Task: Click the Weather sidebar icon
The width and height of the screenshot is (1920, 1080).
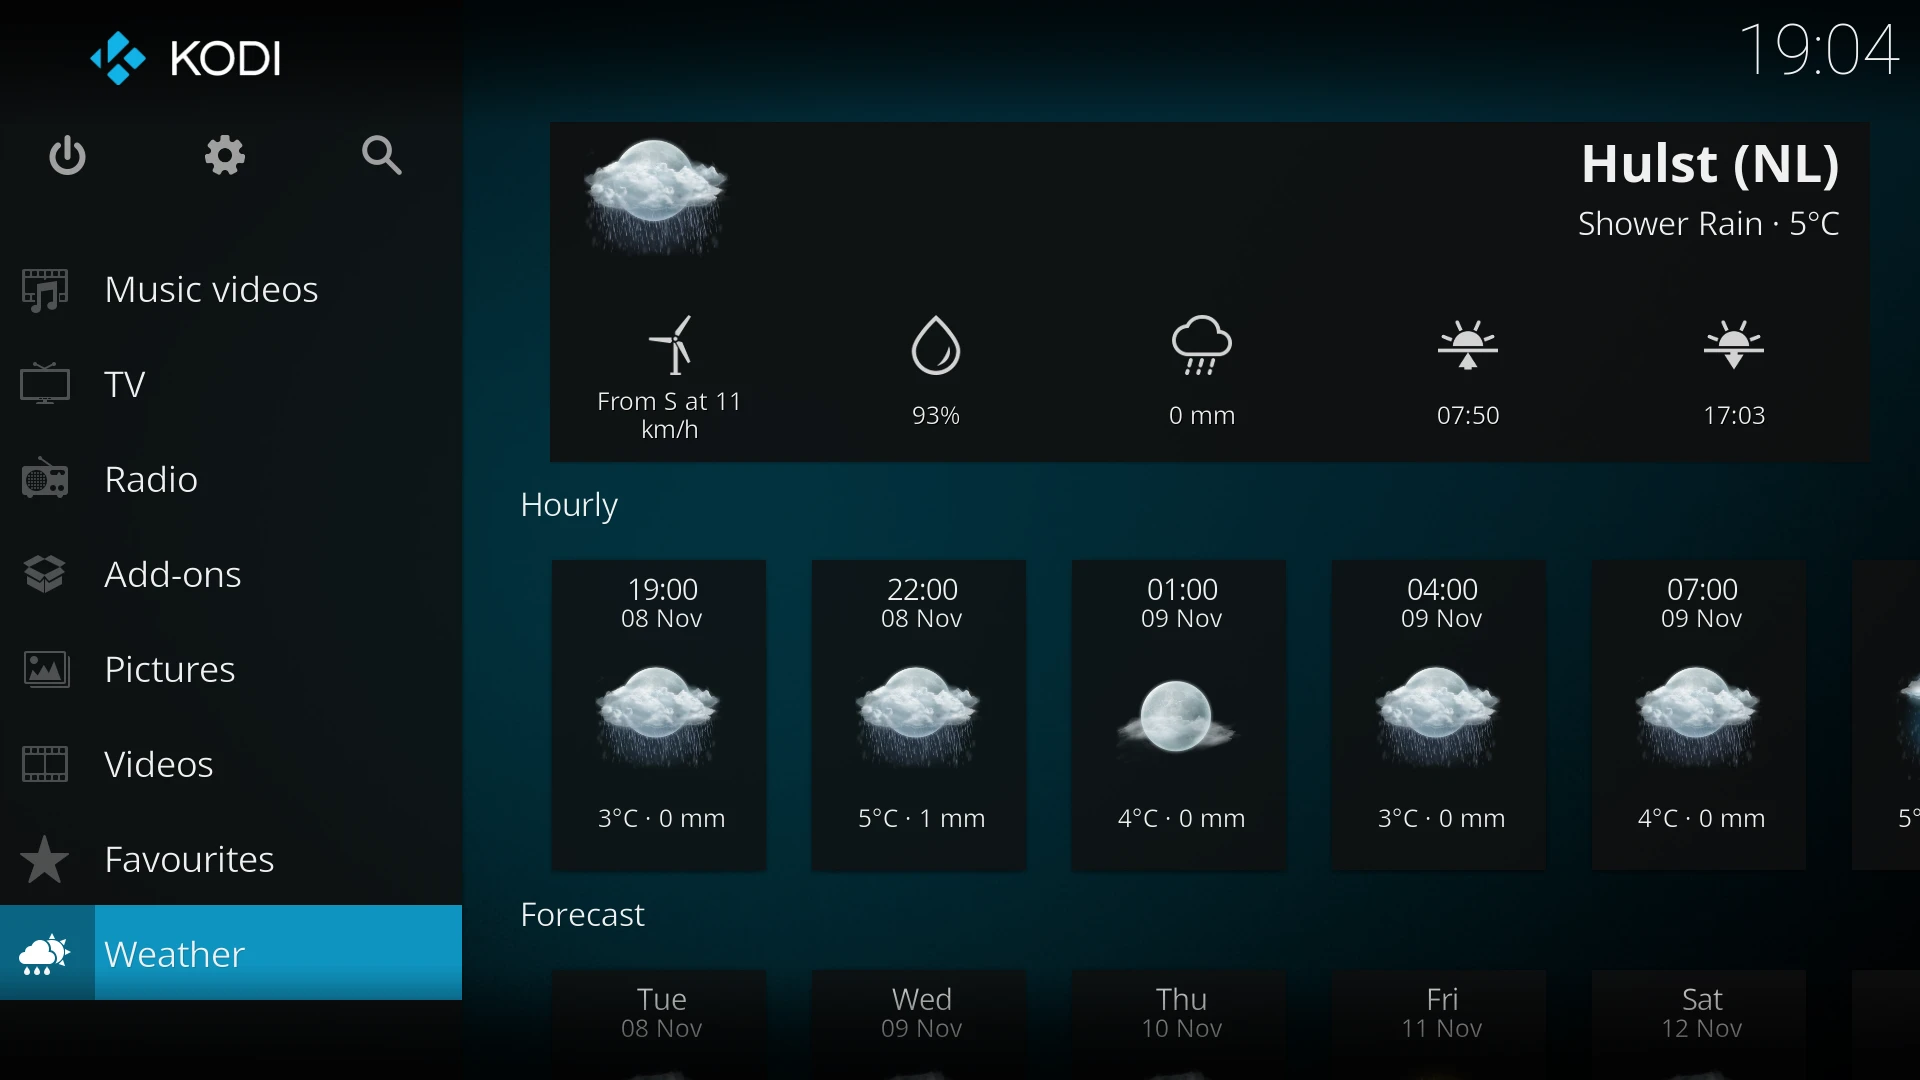Action: (x=46, y=952)
